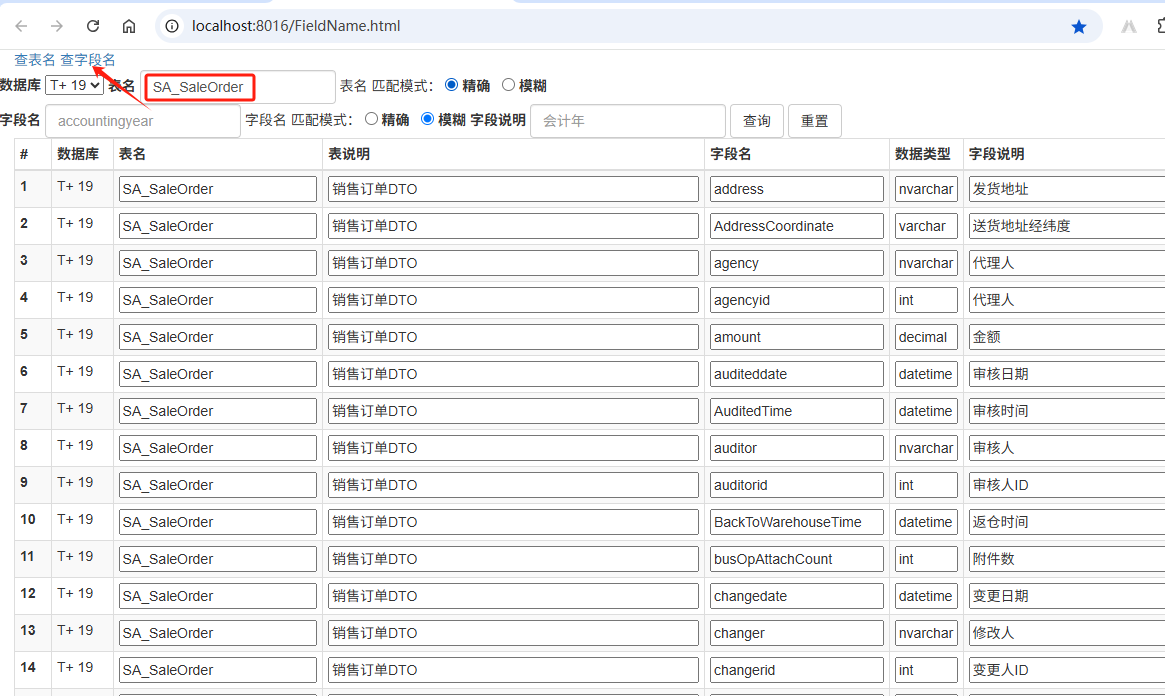The width and height of the screenshot is (1165, 696).
Task: View site information icon in address bar
Action: 172,26
